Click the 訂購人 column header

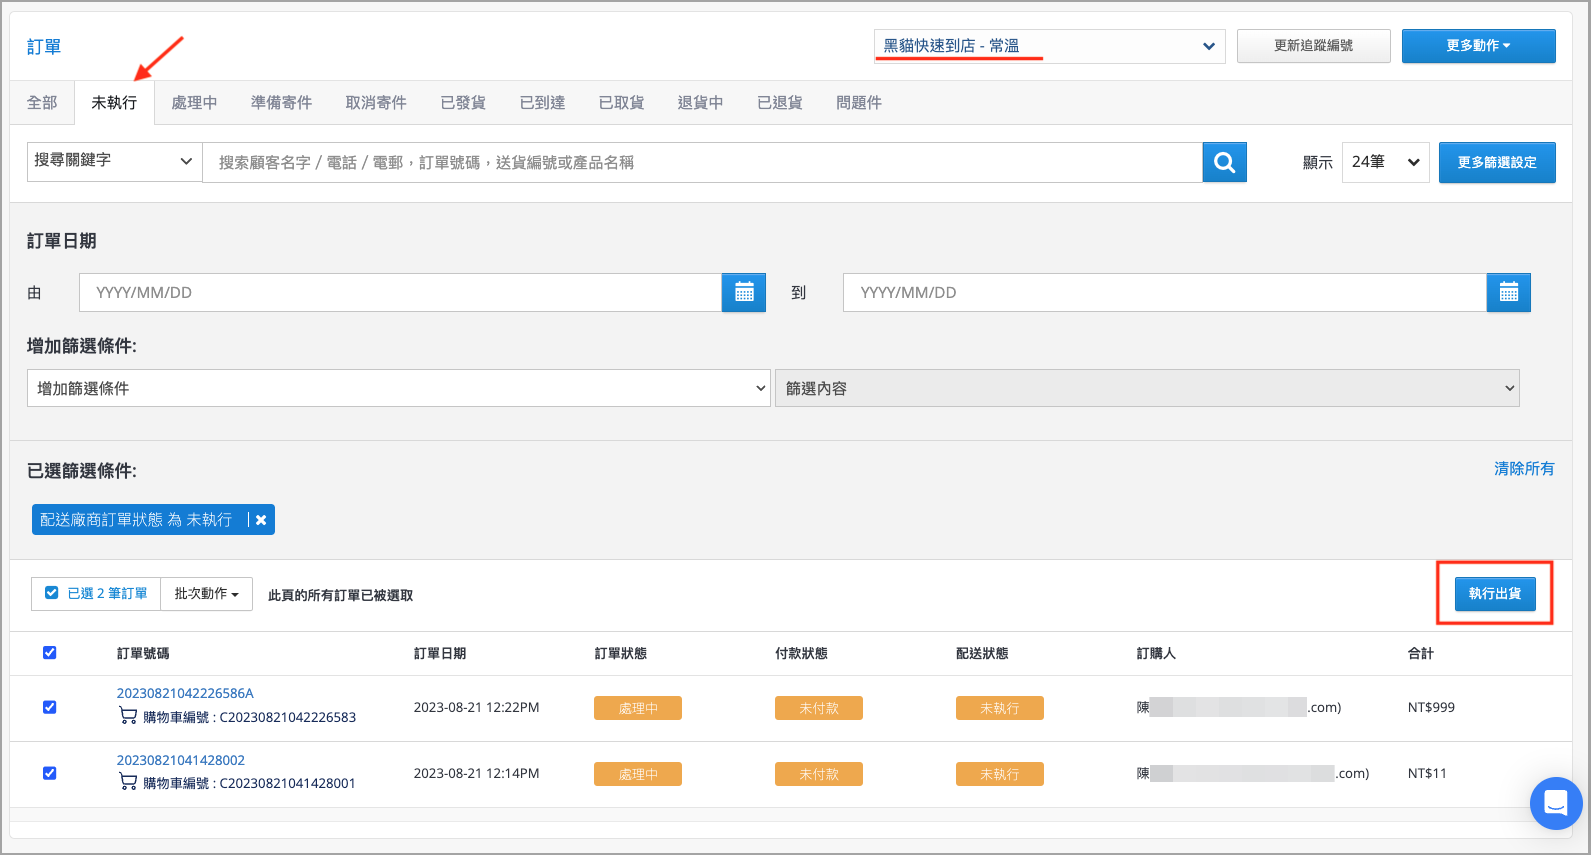[x=1156, y=653]
